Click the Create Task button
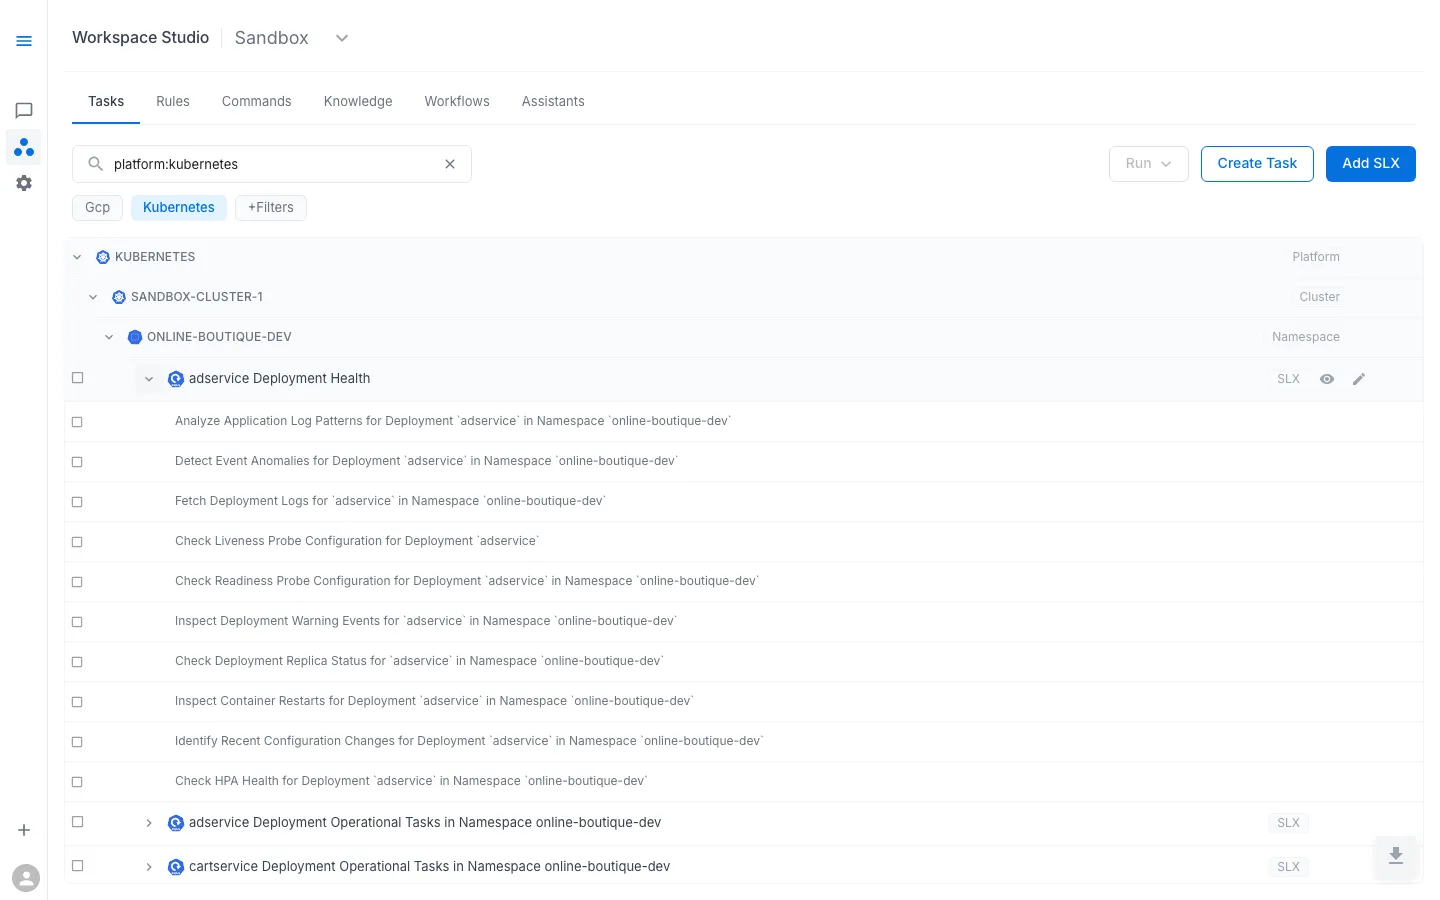 point(1257,163)
